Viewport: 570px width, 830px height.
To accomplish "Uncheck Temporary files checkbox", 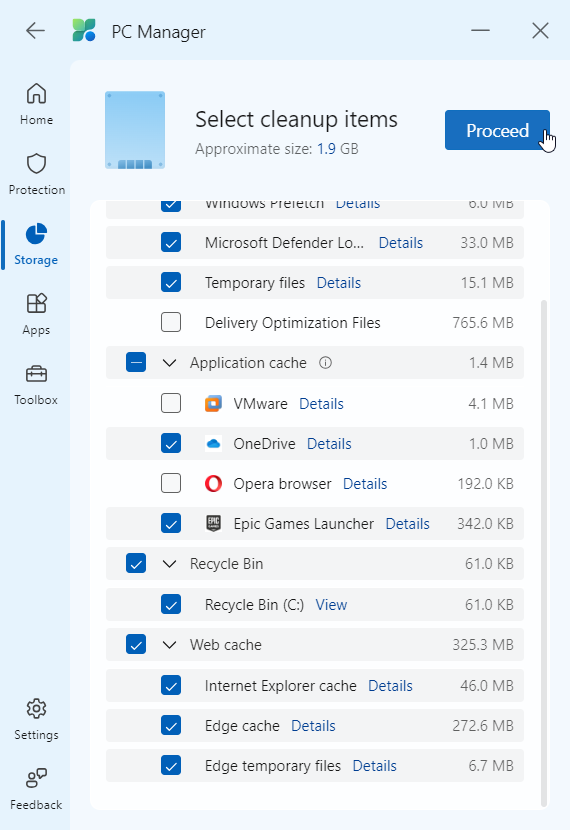I will tap(171, 282).
